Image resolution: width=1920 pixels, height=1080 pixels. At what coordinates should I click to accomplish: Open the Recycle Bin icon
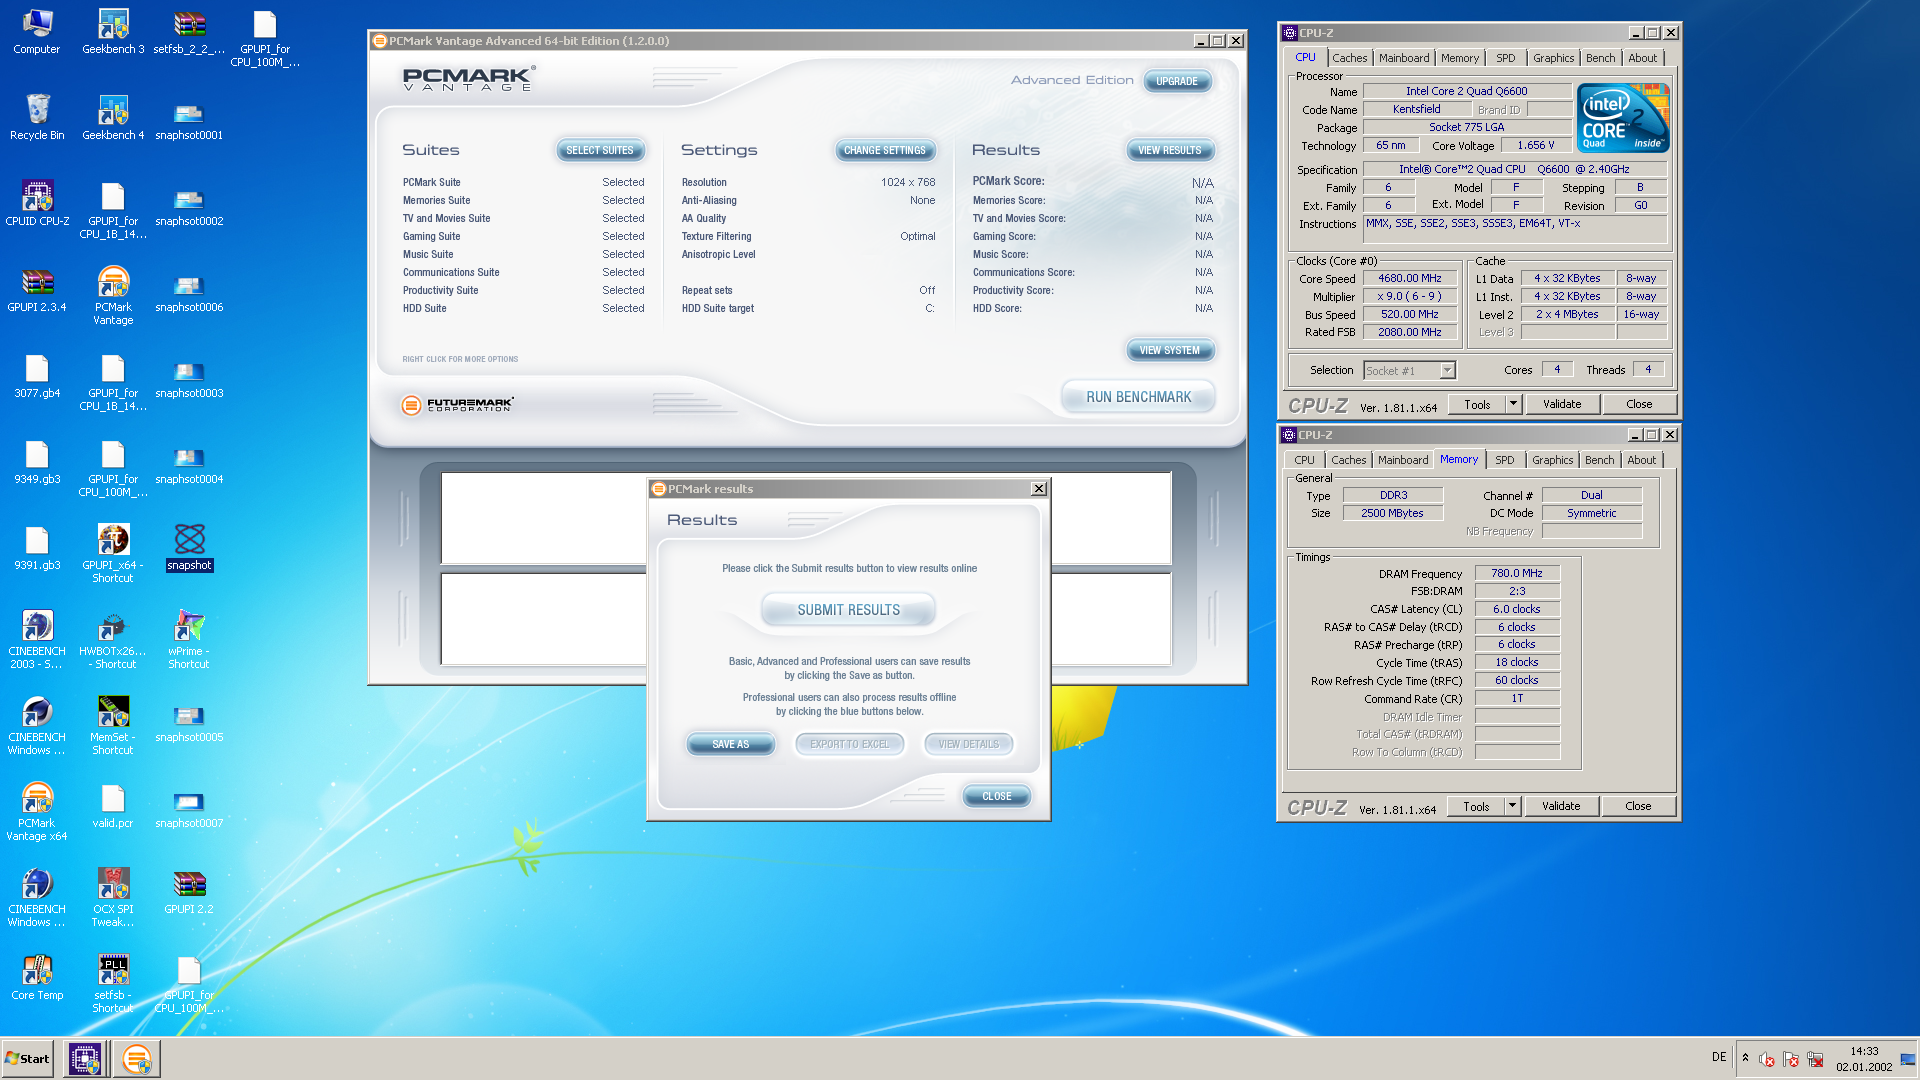(x=37, y=118)
